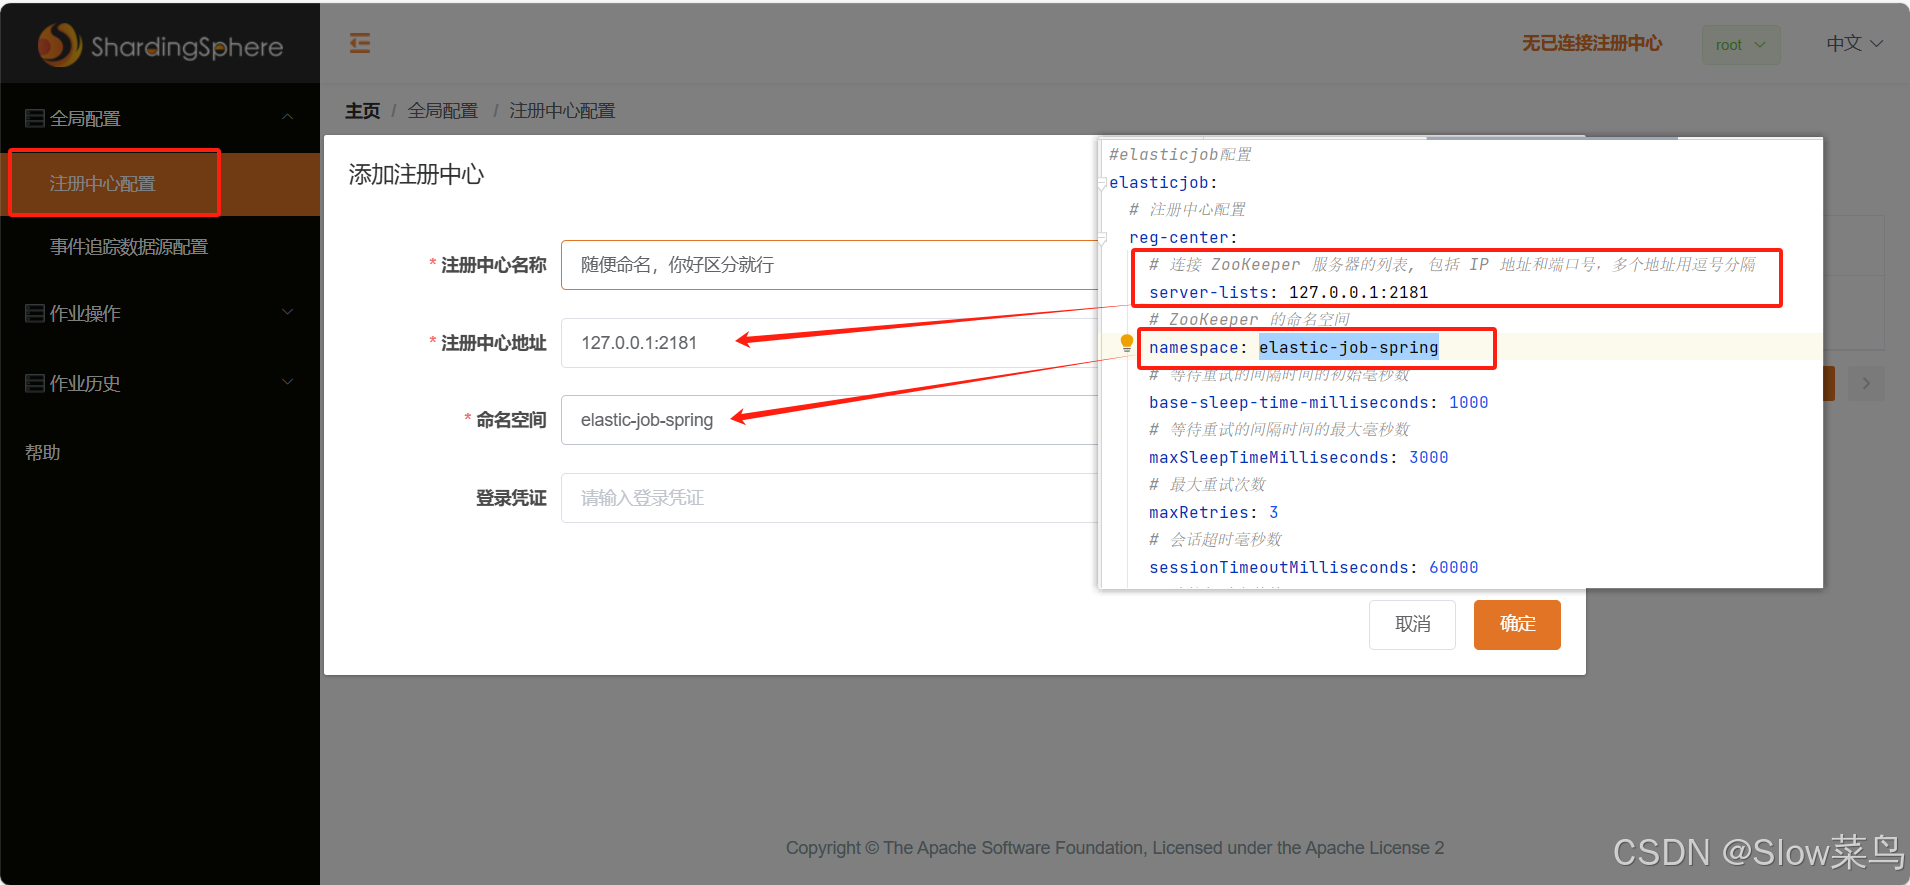
Task: Click 注册中心配置 breadcrumb
Action: [562, 111]
